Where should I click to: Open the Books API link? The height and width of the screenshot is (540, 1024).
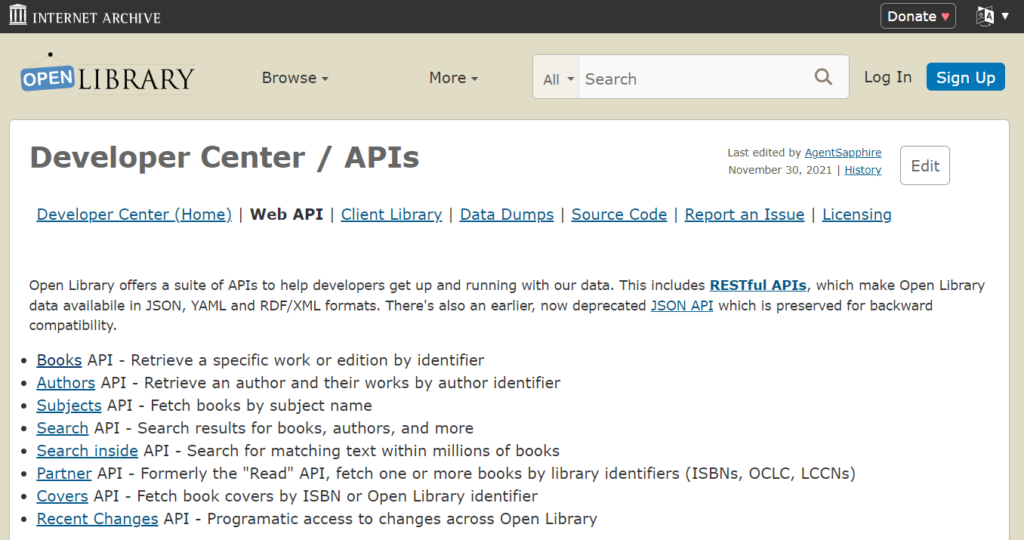[x=59, y=360]
